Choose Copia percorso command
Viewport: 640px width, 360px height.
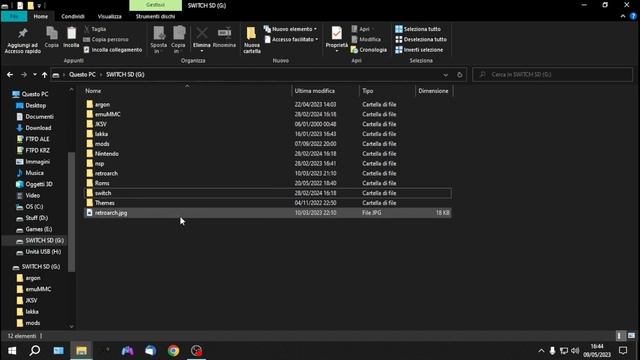click(x=106, y=39)
